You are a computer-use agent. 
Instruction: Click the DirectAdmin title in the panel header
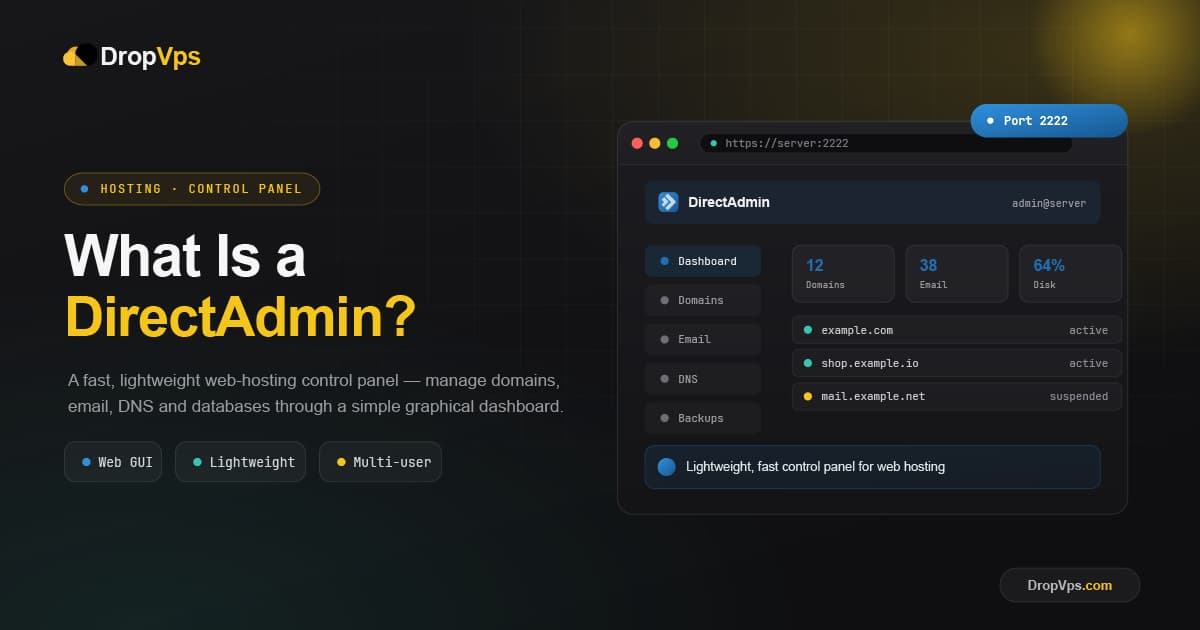coord(729,202)
